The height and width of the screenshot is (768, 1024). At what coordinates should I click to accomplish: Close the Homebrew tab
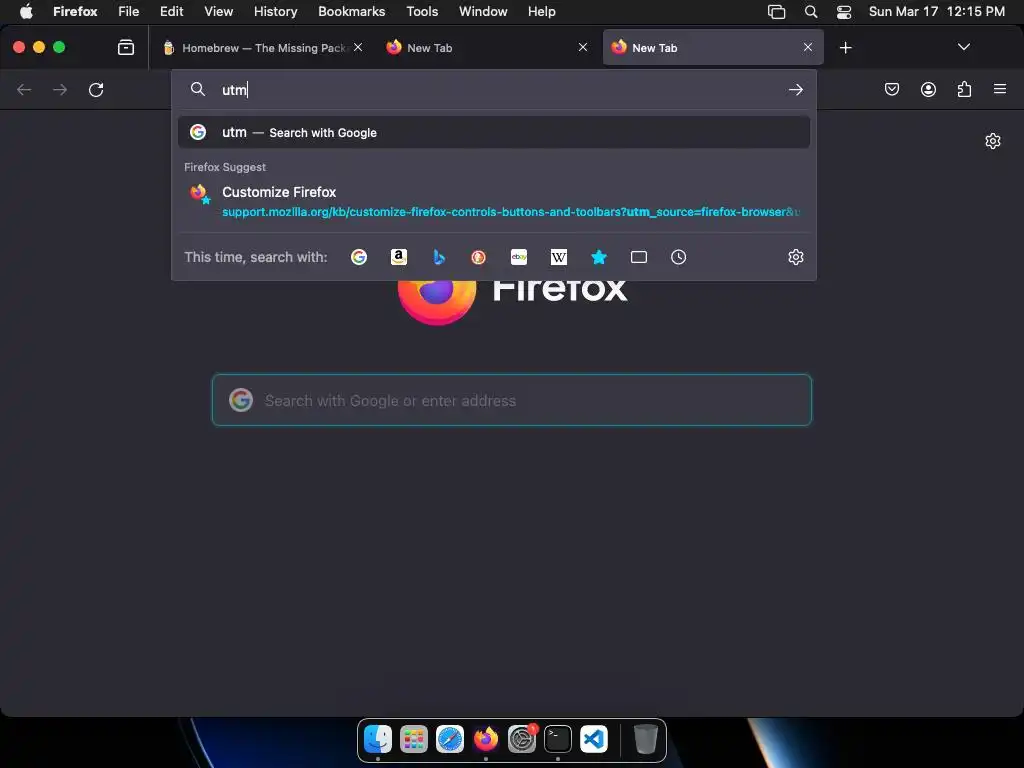point(358,47)
